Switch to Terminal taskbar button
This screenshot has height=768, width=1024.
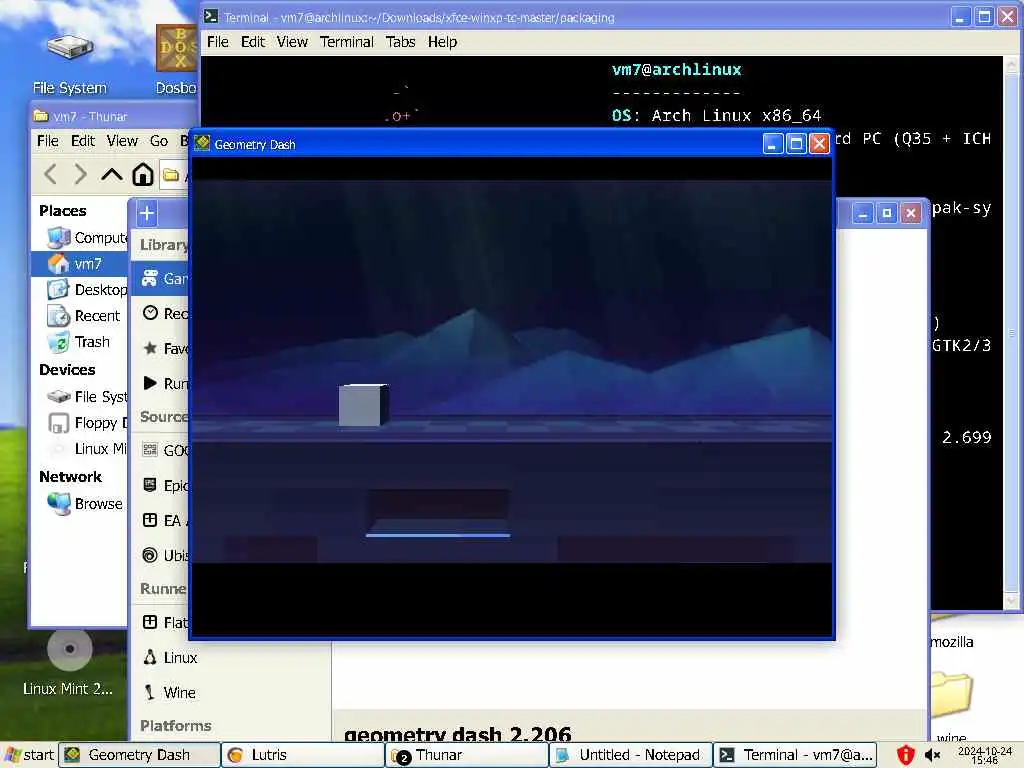794,755
